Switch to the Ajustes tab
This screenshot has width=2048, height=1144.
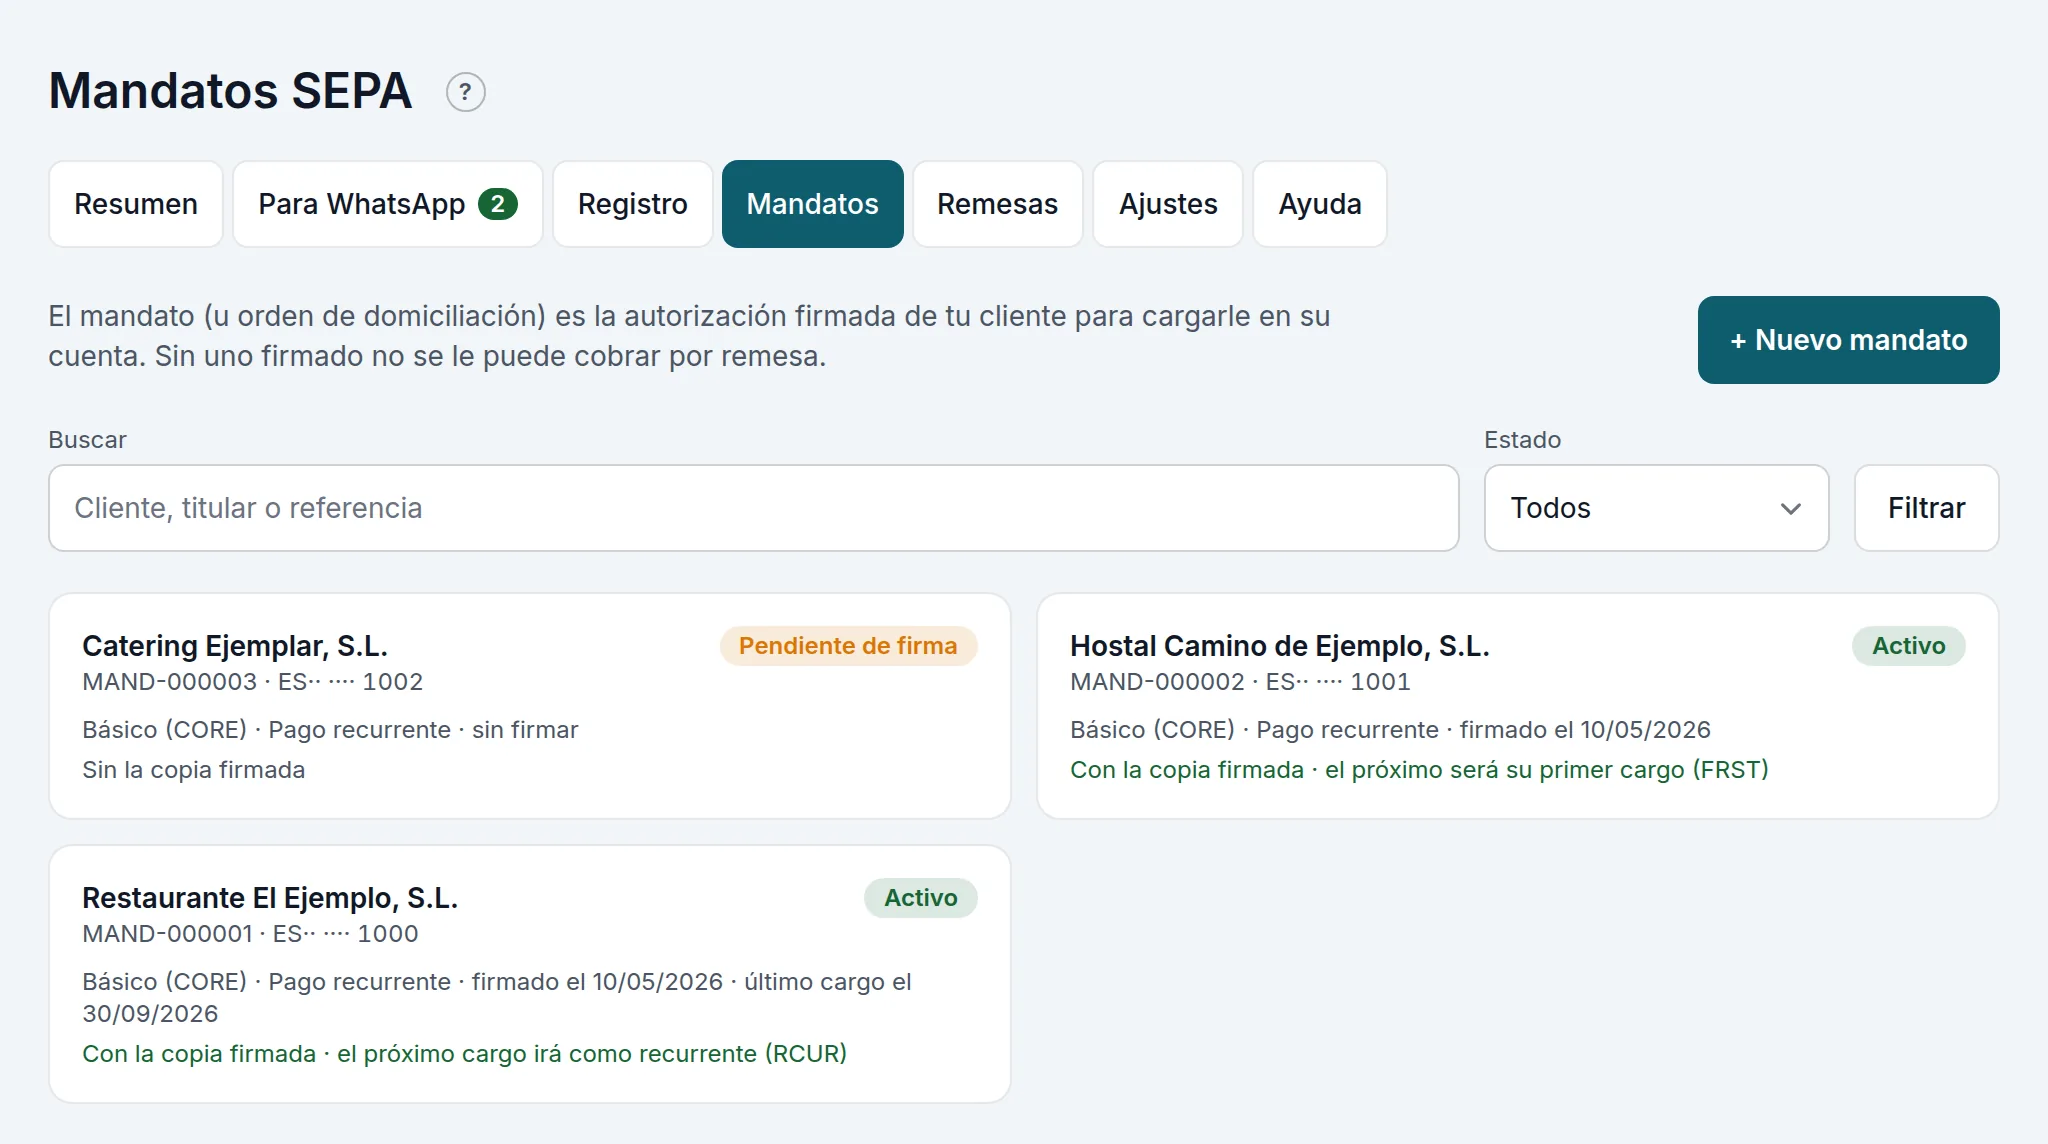[1168, 204]
